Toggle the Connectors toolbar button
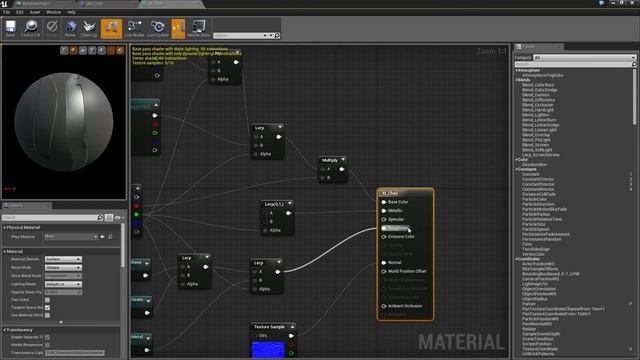640x360 pixels. tap(111, 28)
